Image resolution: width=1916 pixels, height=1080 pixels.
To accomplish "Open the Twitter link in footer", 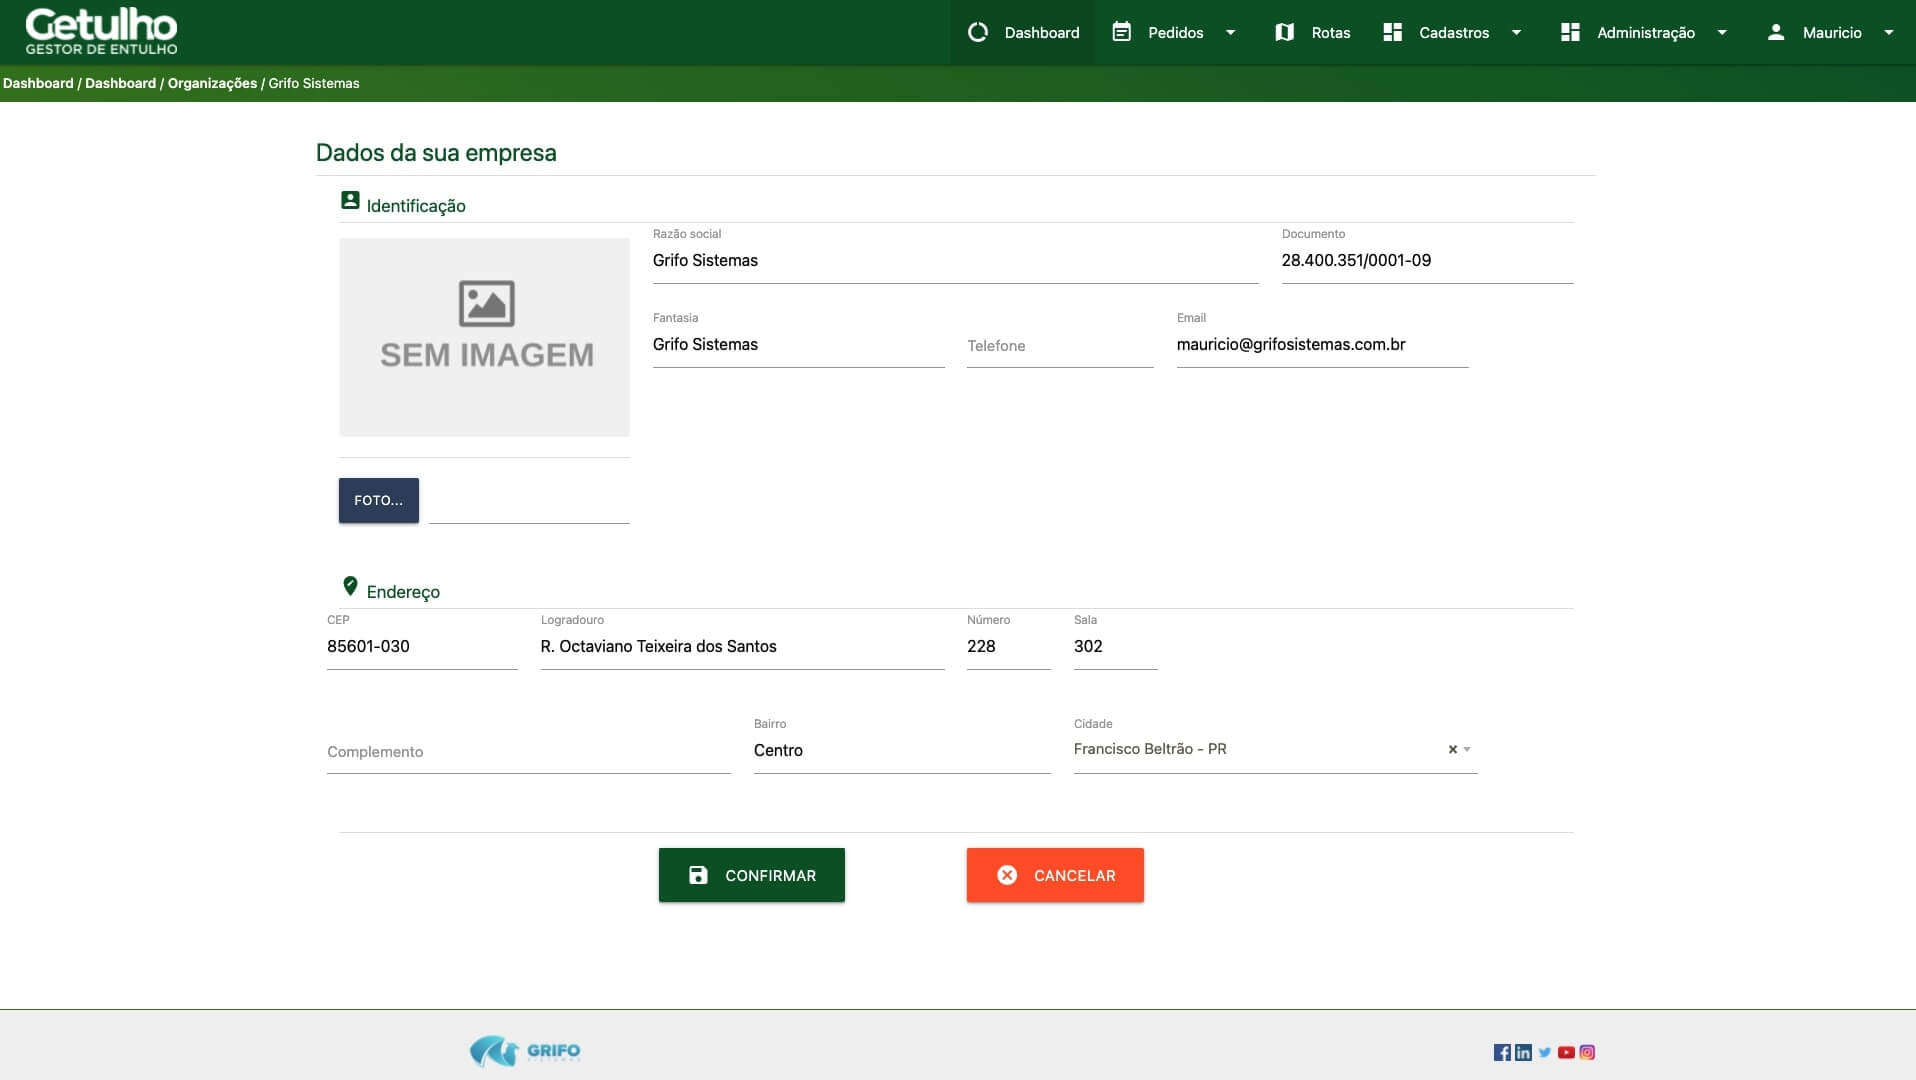I will coord(1545,1052).
